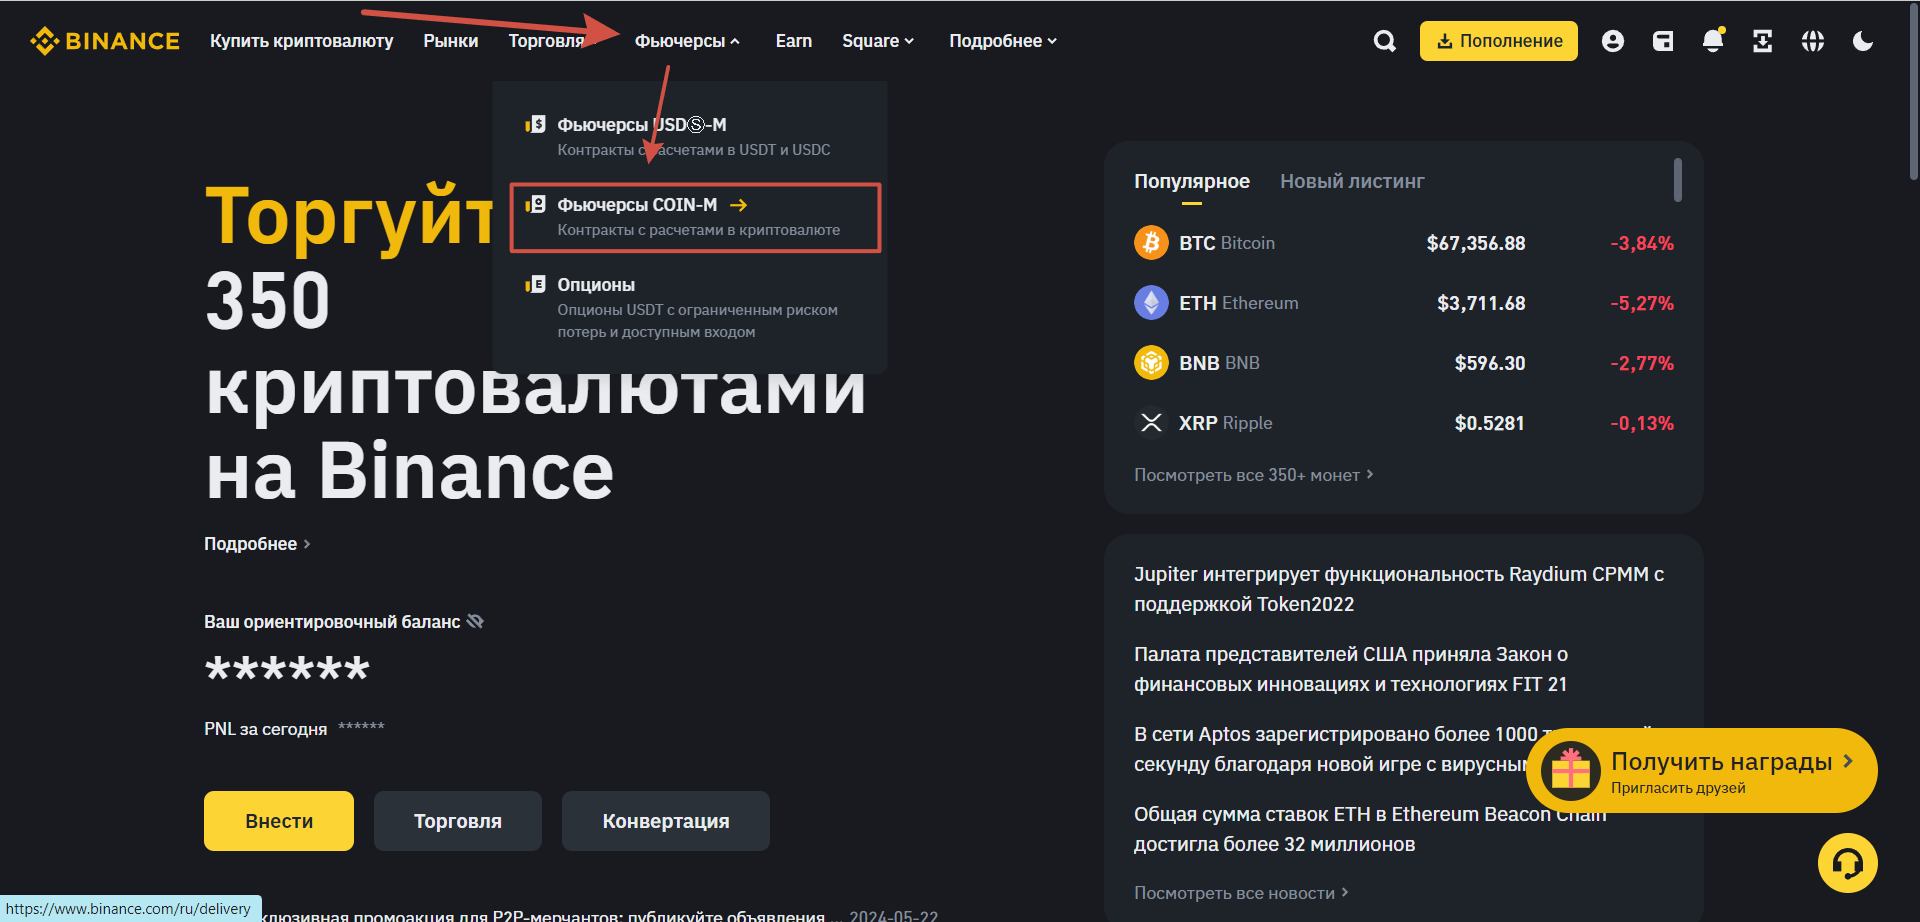Image resolution: width=1920 pixels, height=922 pixels.
Task: Select Фьючерсы COIN-M menu entry
Action: [695, 217]
